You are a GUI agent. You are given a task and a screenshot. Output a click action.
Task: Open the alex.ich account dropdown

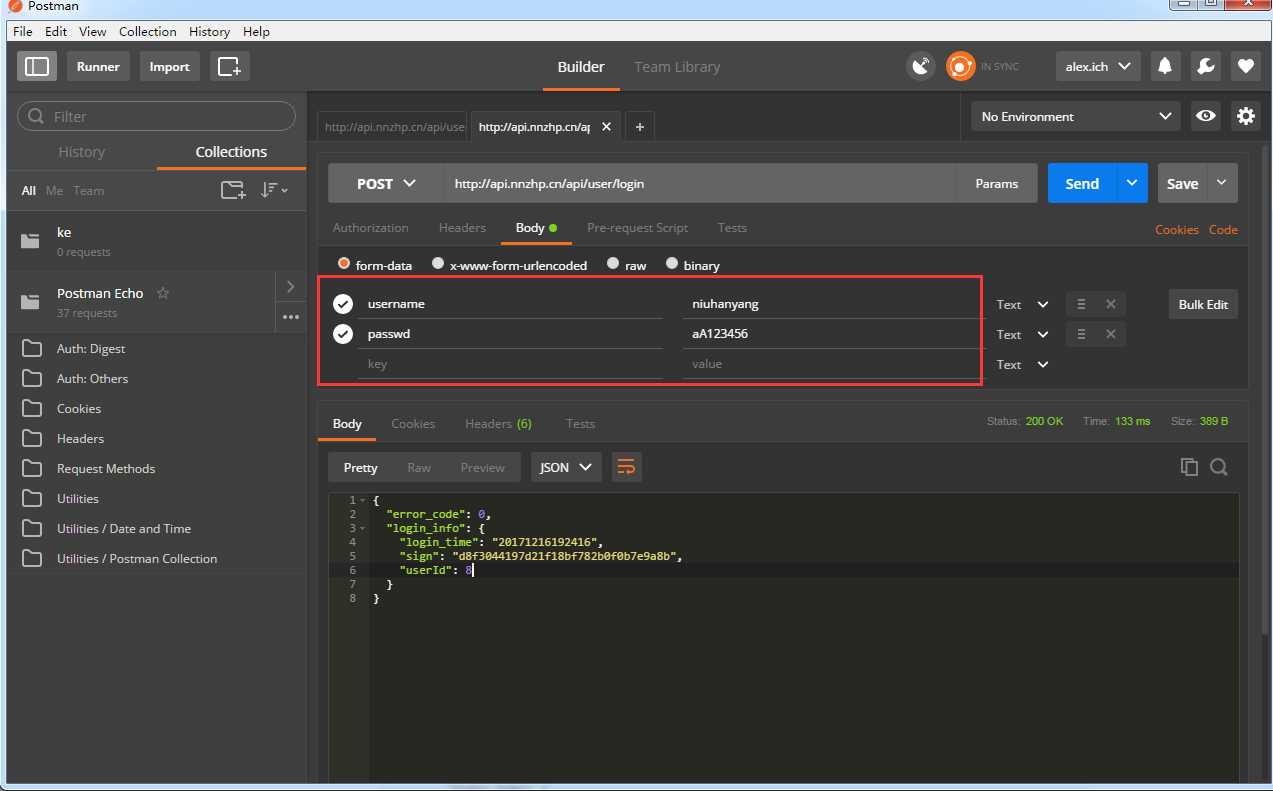click(1098, 67)
